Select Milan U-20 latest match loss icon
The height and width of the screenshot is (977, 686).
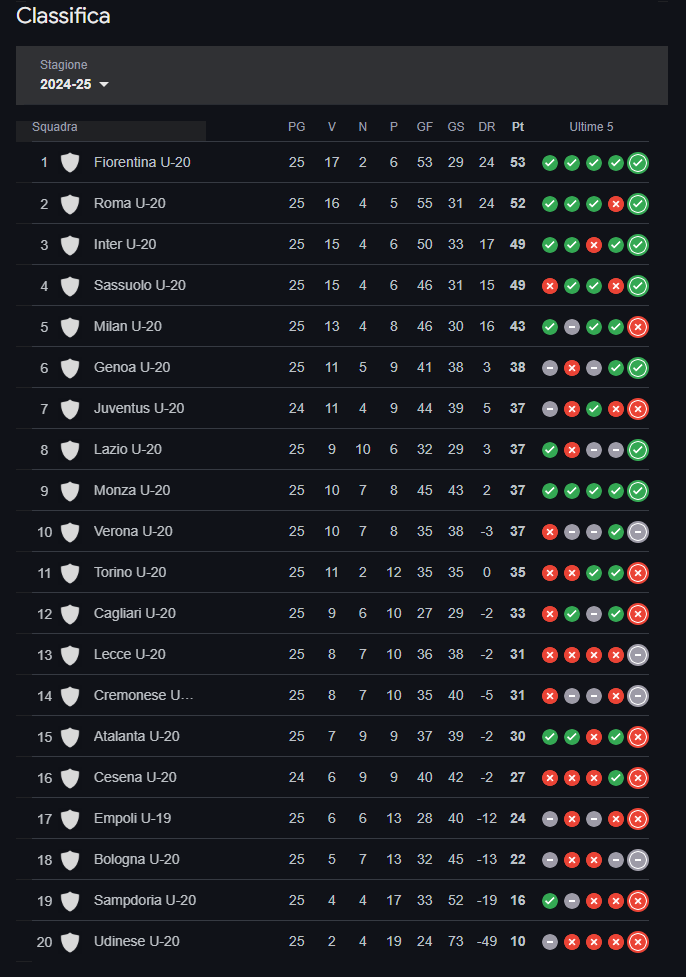[x=638, y=327]
